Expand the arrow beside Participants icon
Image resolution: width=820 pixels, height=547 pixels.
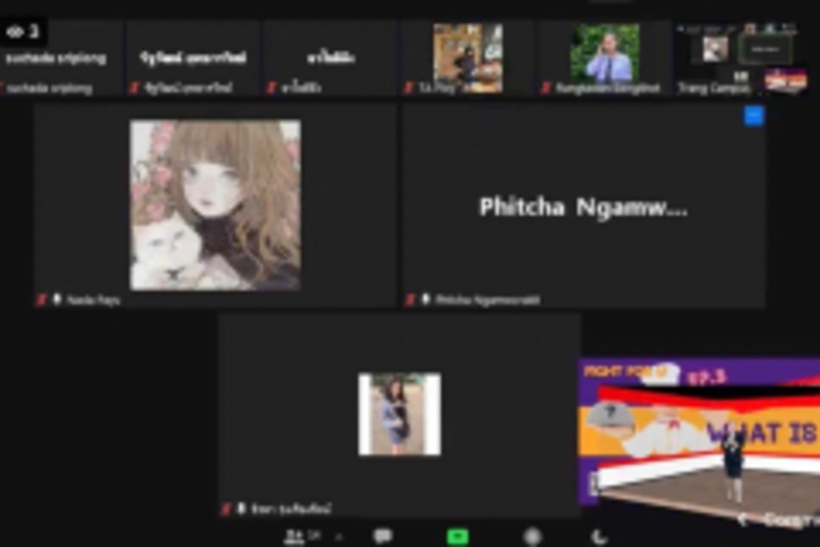(336, 537)
